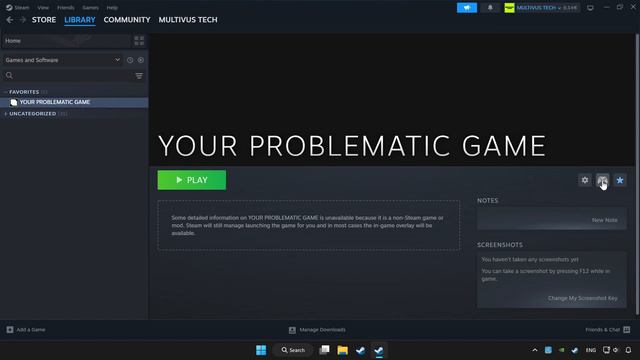Select YOUR PROBLEMATIC GAME in the list
This screenshot has width=640, height=360.
pos(74,102)
